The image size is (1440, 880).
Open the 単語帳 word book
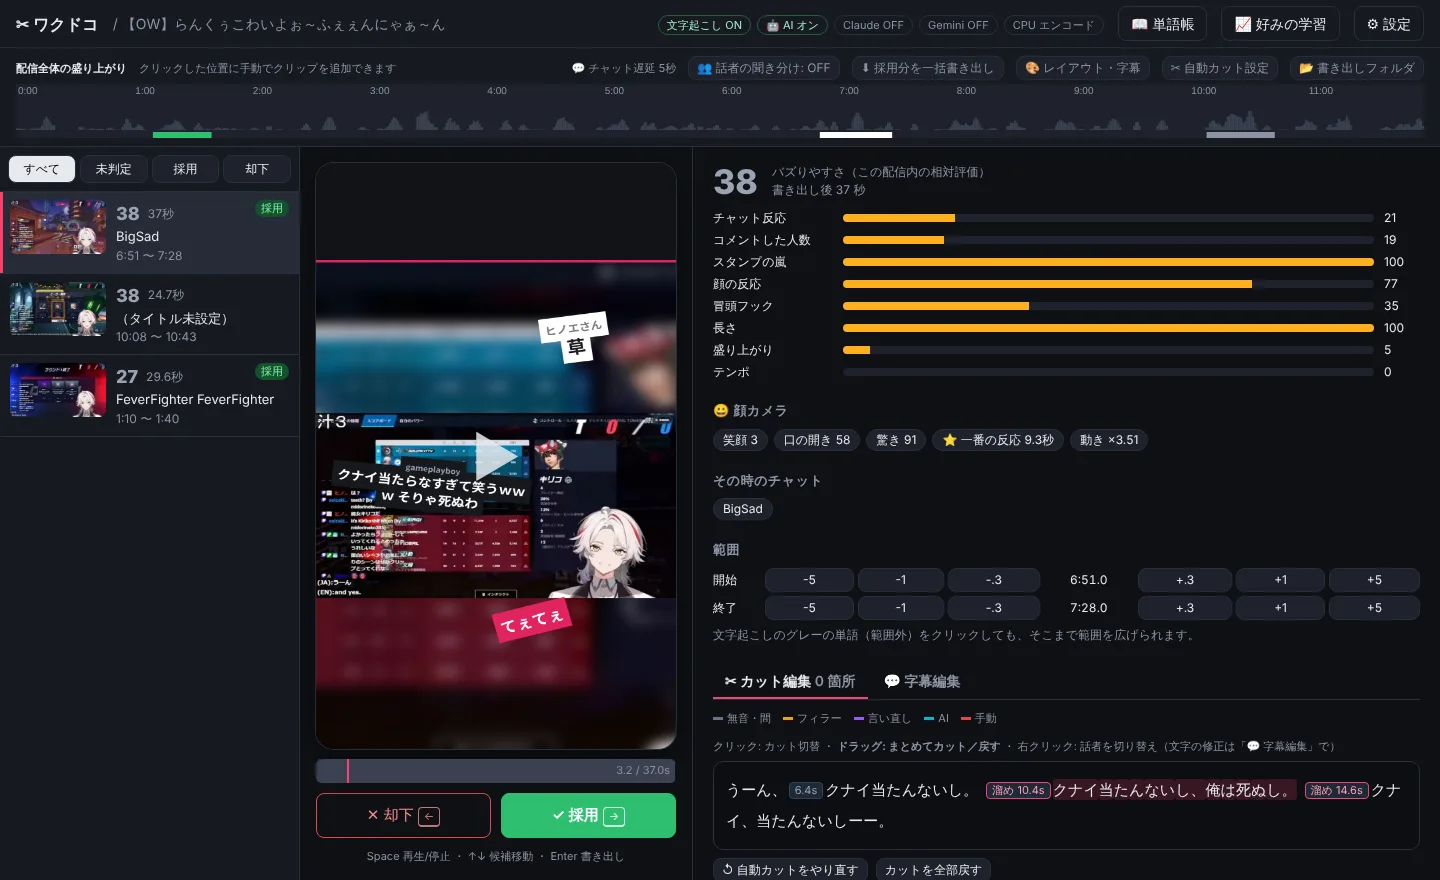click(1163, 24)
